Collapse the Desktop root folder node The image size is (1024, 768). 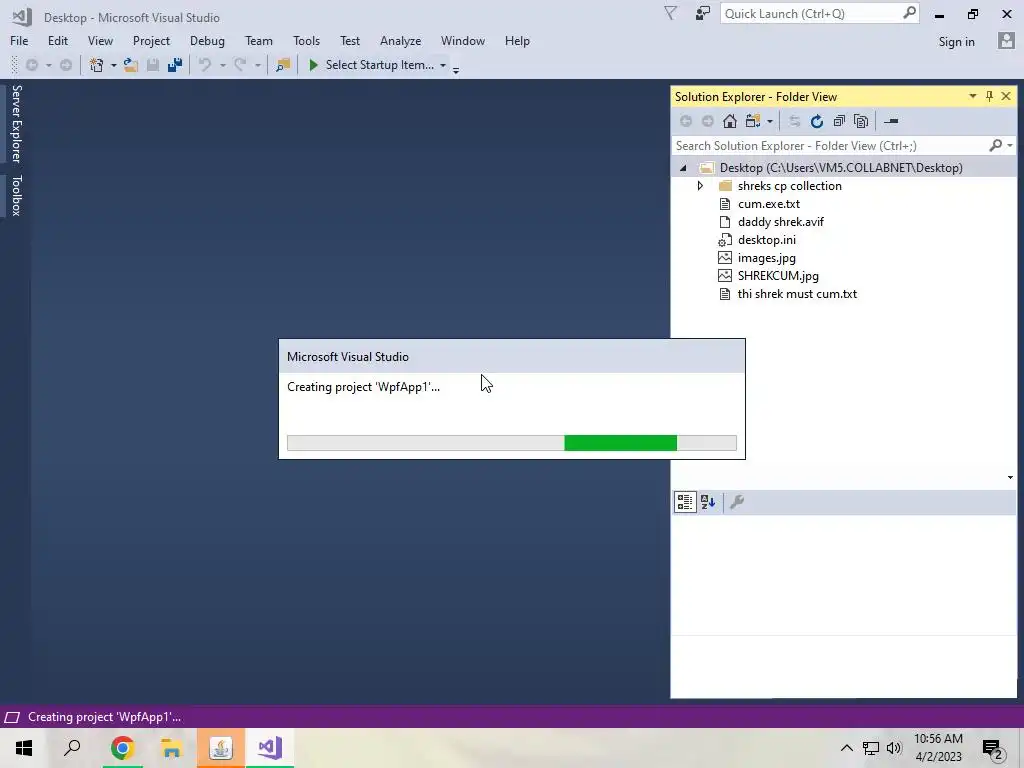[x=683, y=168]
